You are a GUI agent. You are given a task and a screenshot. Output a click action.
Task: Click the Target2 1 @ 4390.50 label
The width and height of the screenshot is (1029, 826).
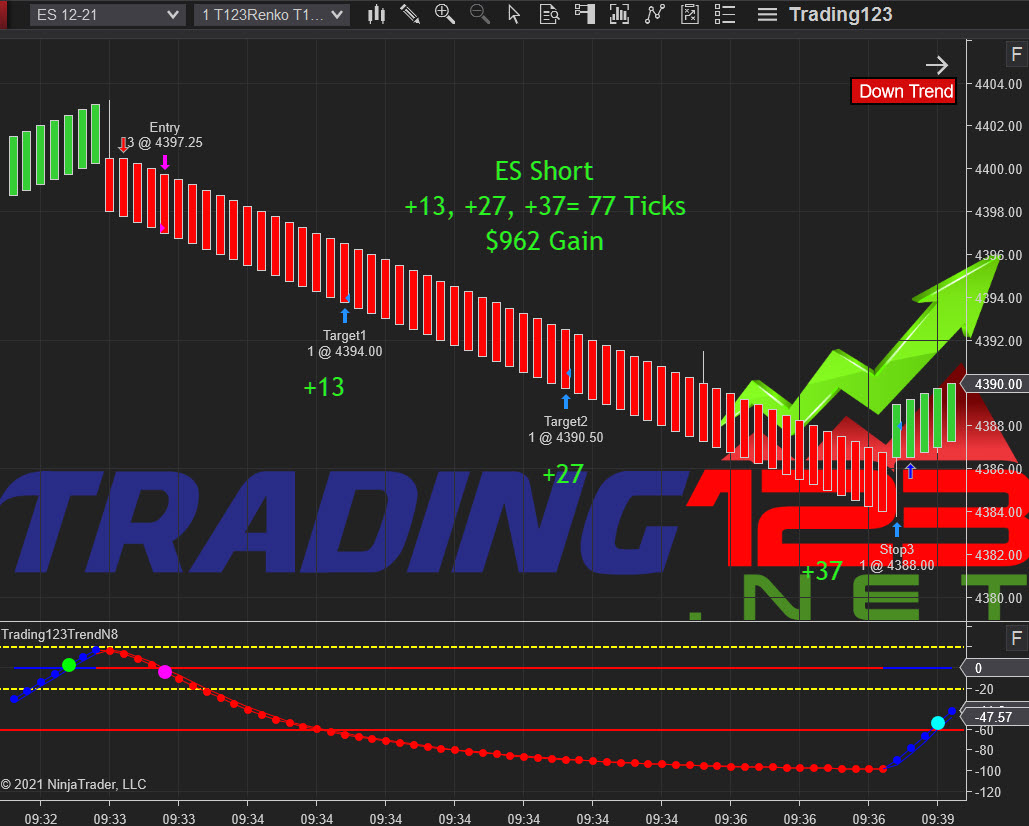[x=566, y=429]
